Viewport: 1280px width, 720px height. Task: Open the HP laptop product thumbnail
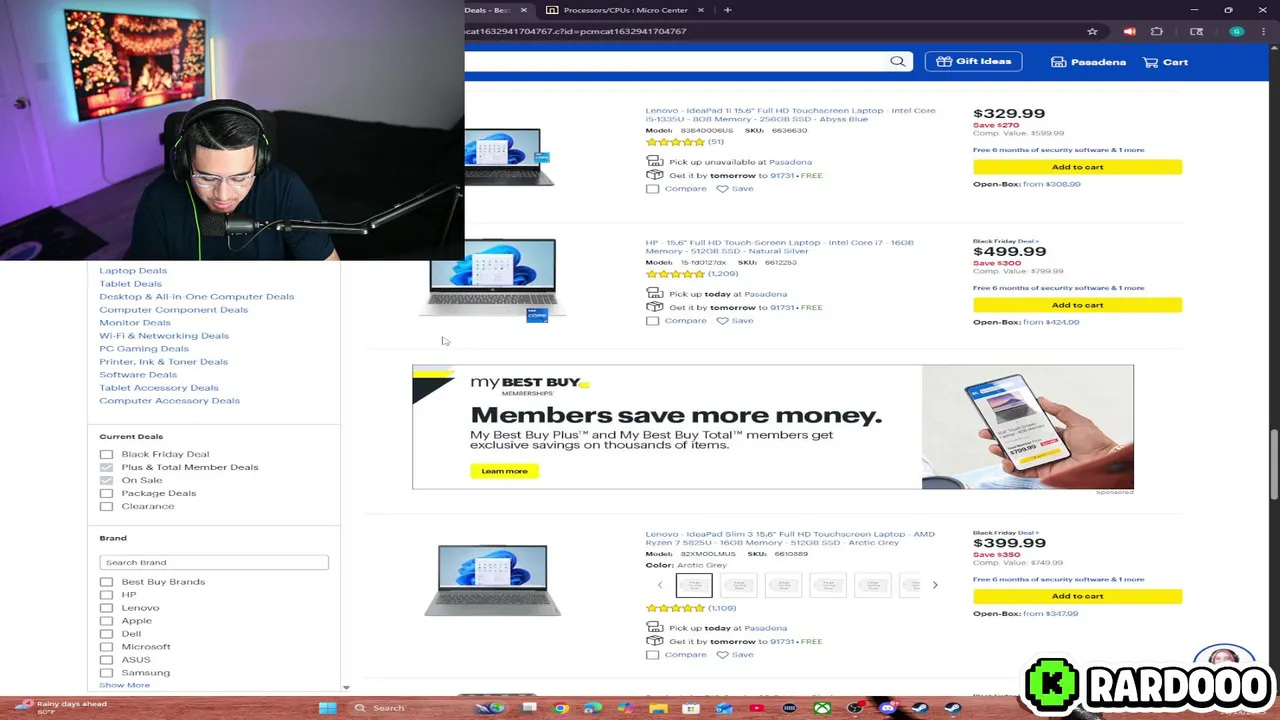pyautogui.click(x=492, y=280)
